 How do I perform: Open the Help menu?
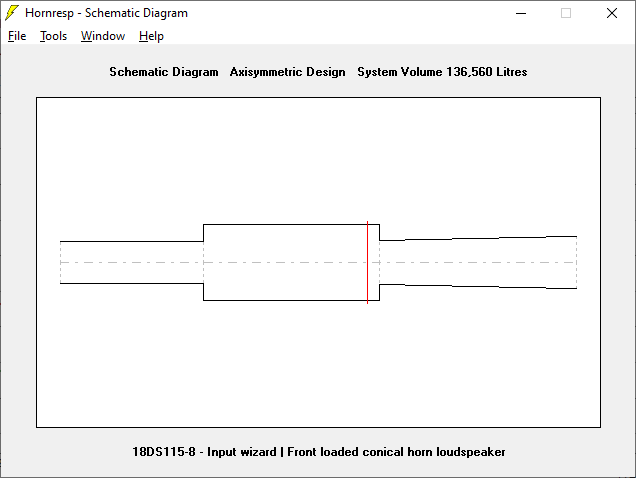pyautogui.click(x=151, y=36)
